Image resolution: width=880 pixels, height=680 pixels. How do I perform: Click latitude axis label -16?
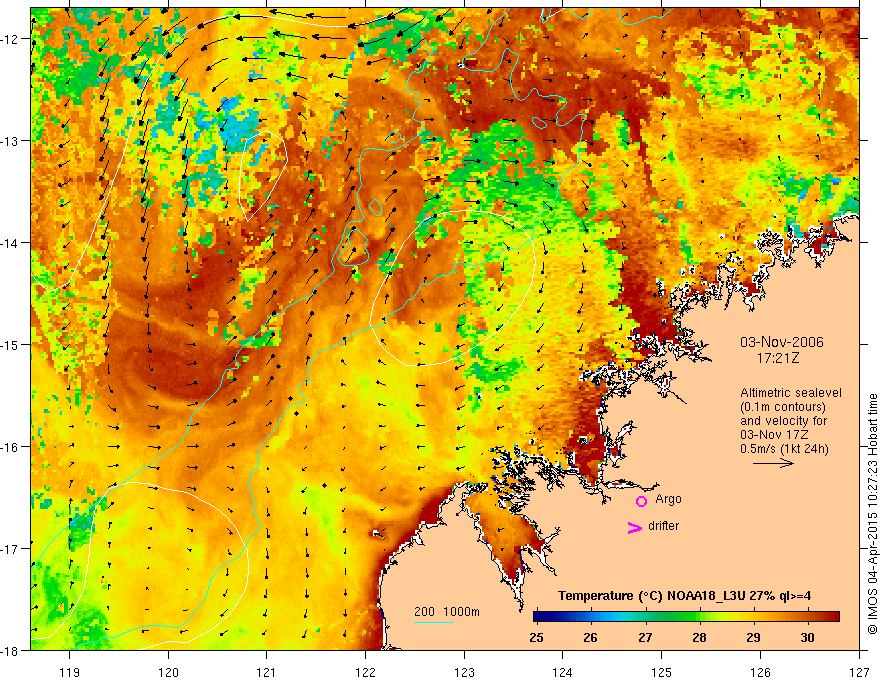tap(9, 447)
